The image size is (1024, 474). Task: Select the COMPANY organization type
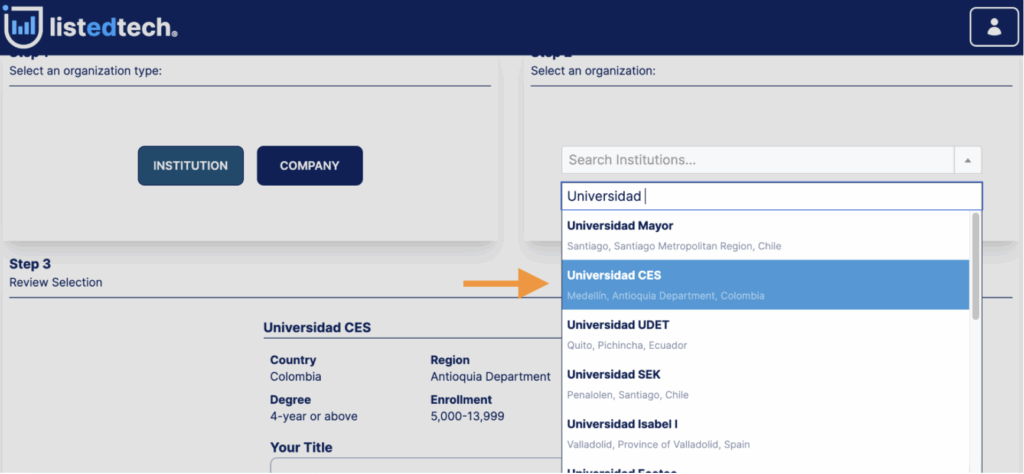pos(310,166)
